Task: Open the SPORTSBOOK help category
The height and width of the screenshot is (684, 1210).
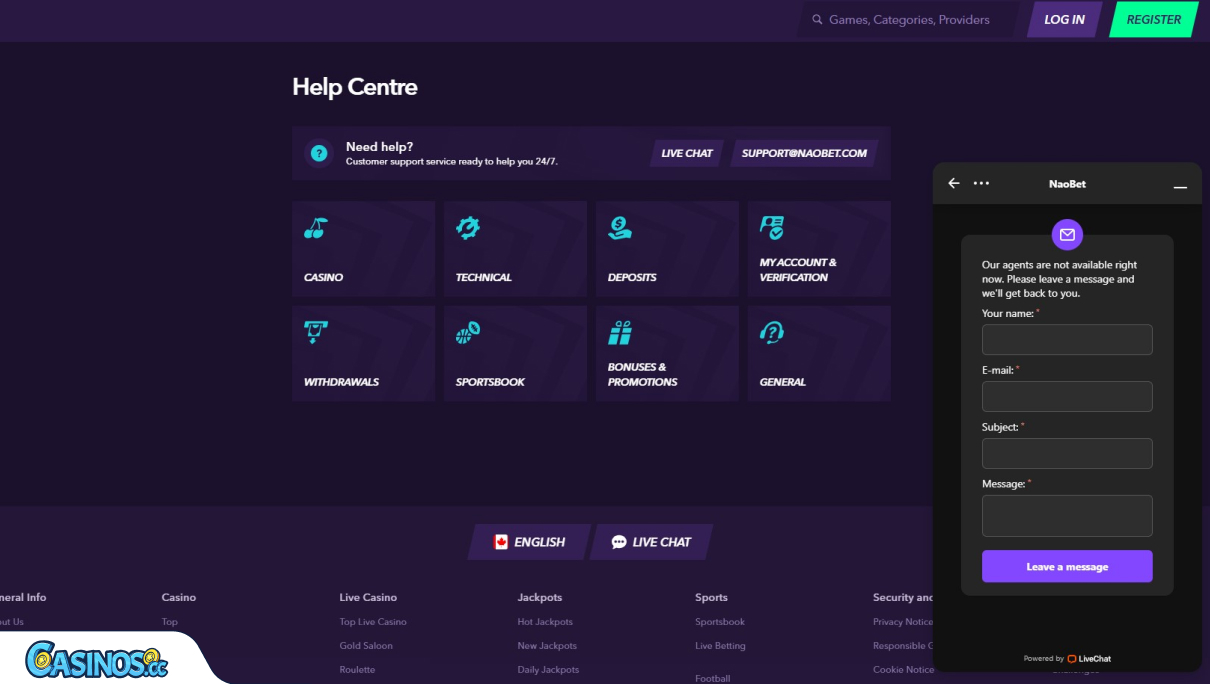Action: pos(515,353)
